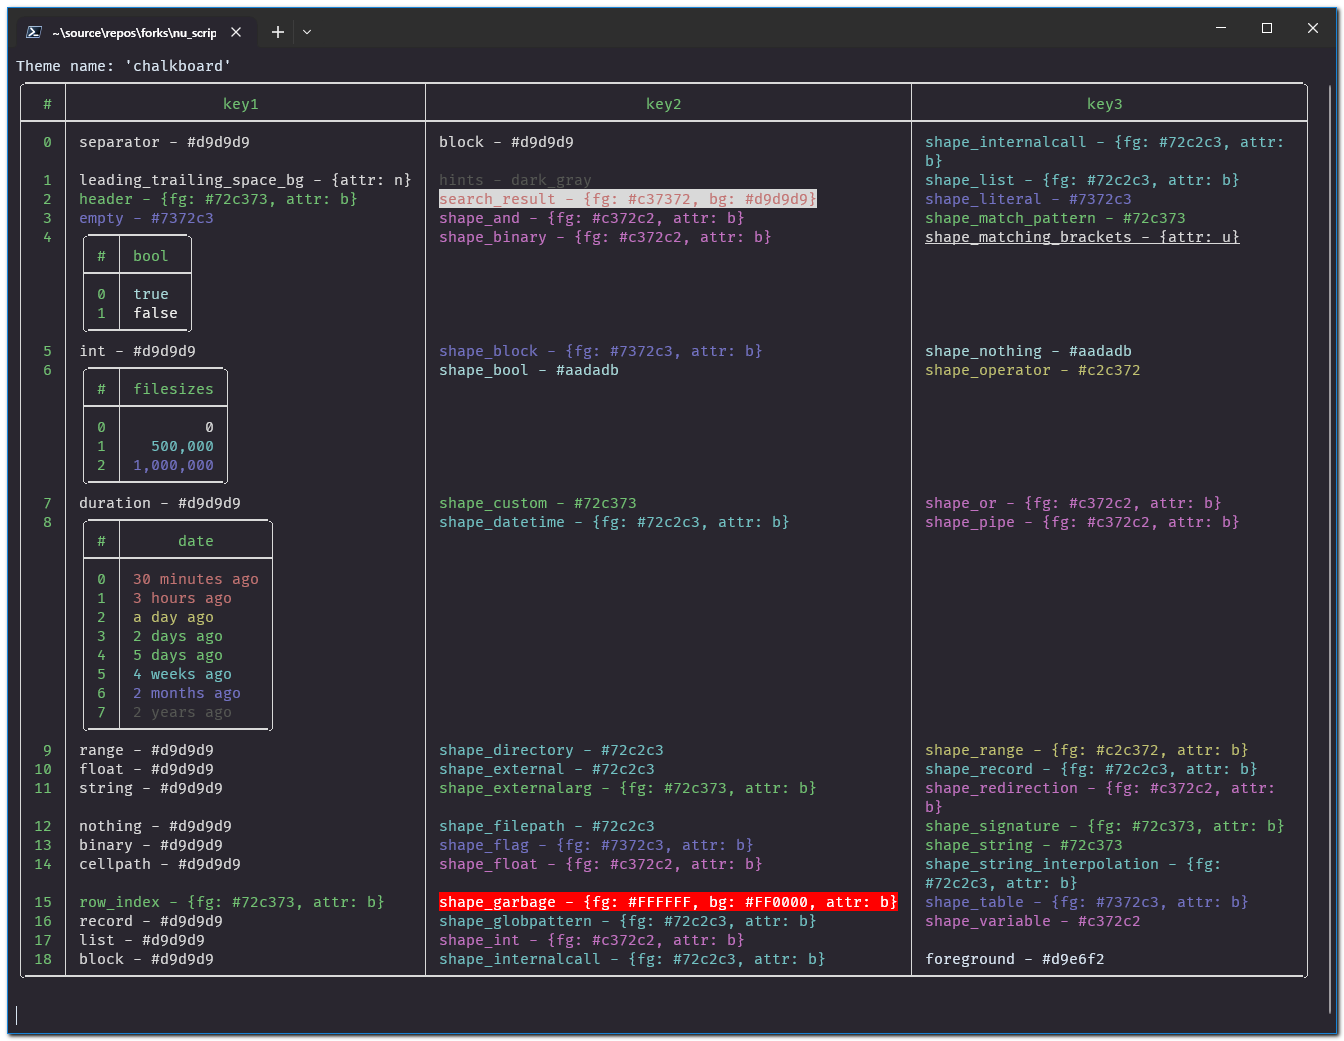Click the key2 column header

pos(664,104)
